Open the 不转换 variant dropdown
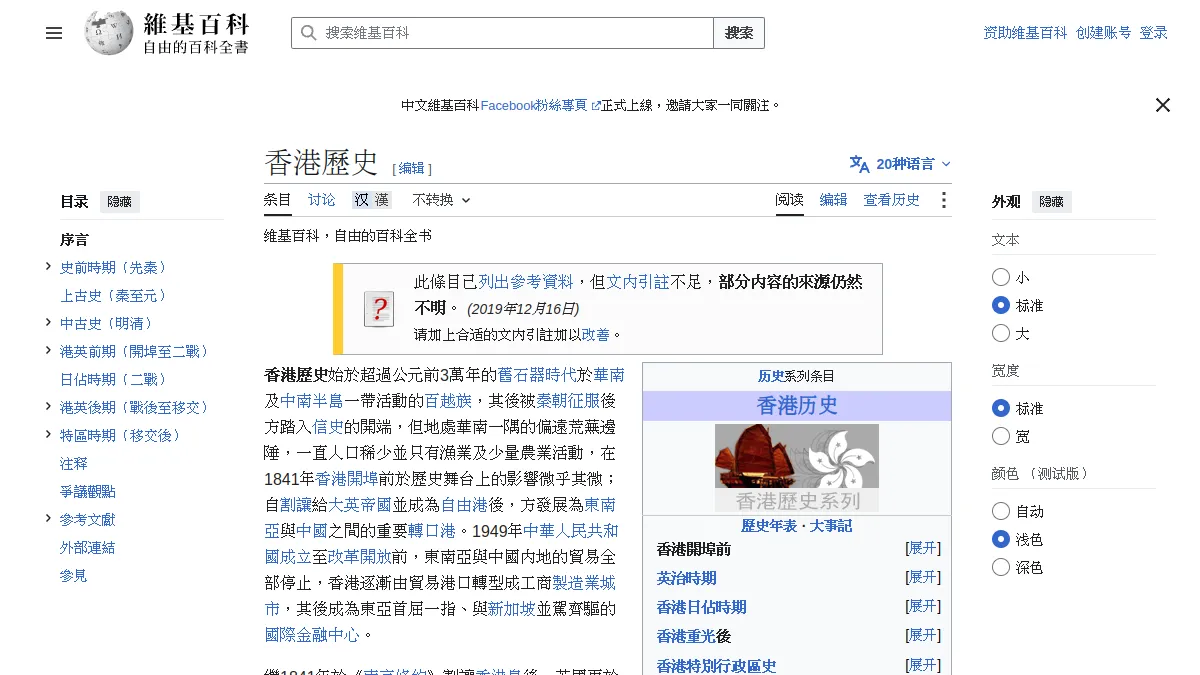 point(441,200)
